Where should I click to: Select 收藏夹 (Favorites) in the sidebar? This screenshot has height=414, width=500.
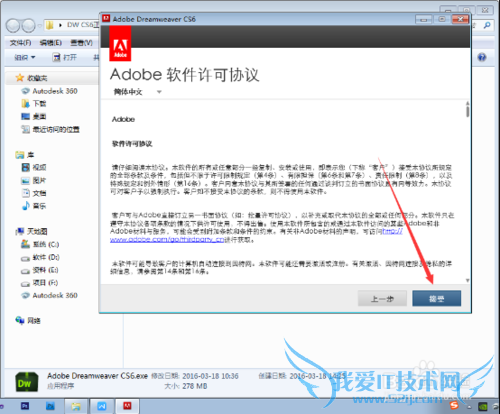(32, 78)
